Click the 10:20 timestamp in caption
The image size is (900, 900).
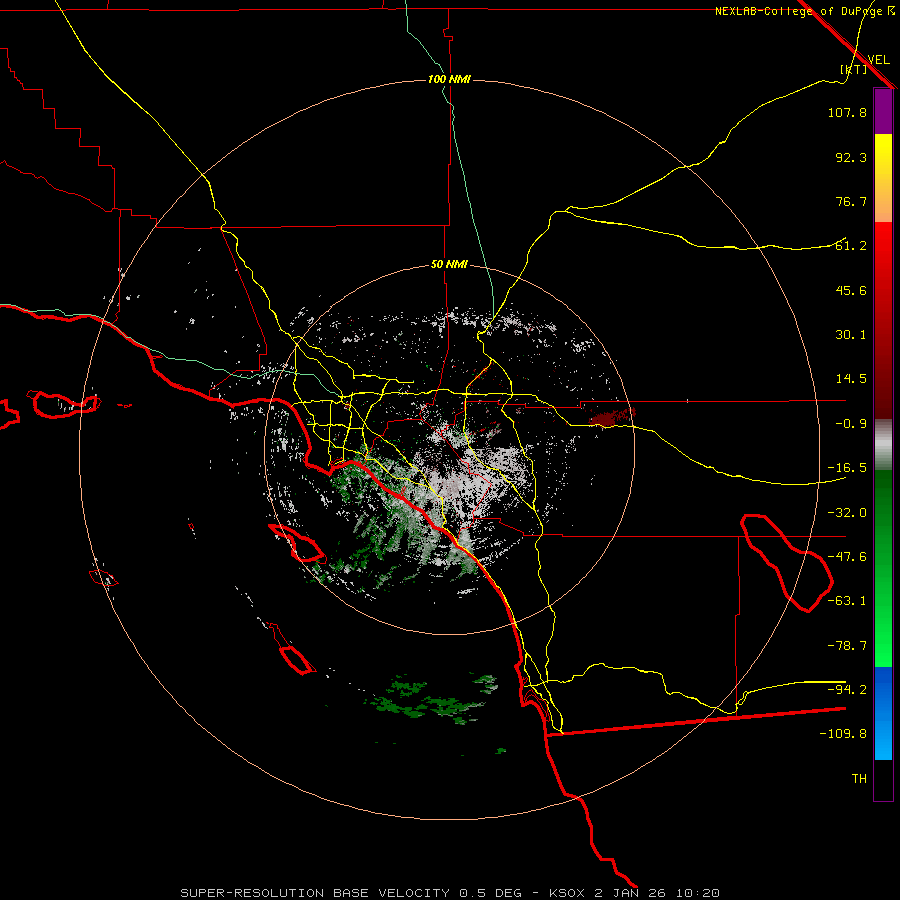pos(697,893)
